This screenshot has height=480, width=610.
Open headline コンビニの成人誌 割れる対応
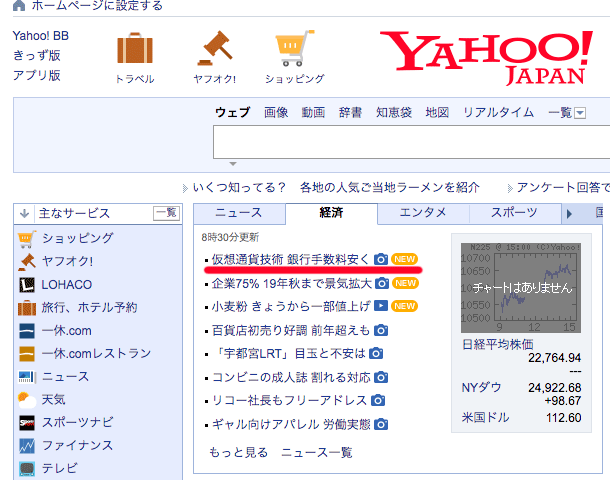point(291,377)
